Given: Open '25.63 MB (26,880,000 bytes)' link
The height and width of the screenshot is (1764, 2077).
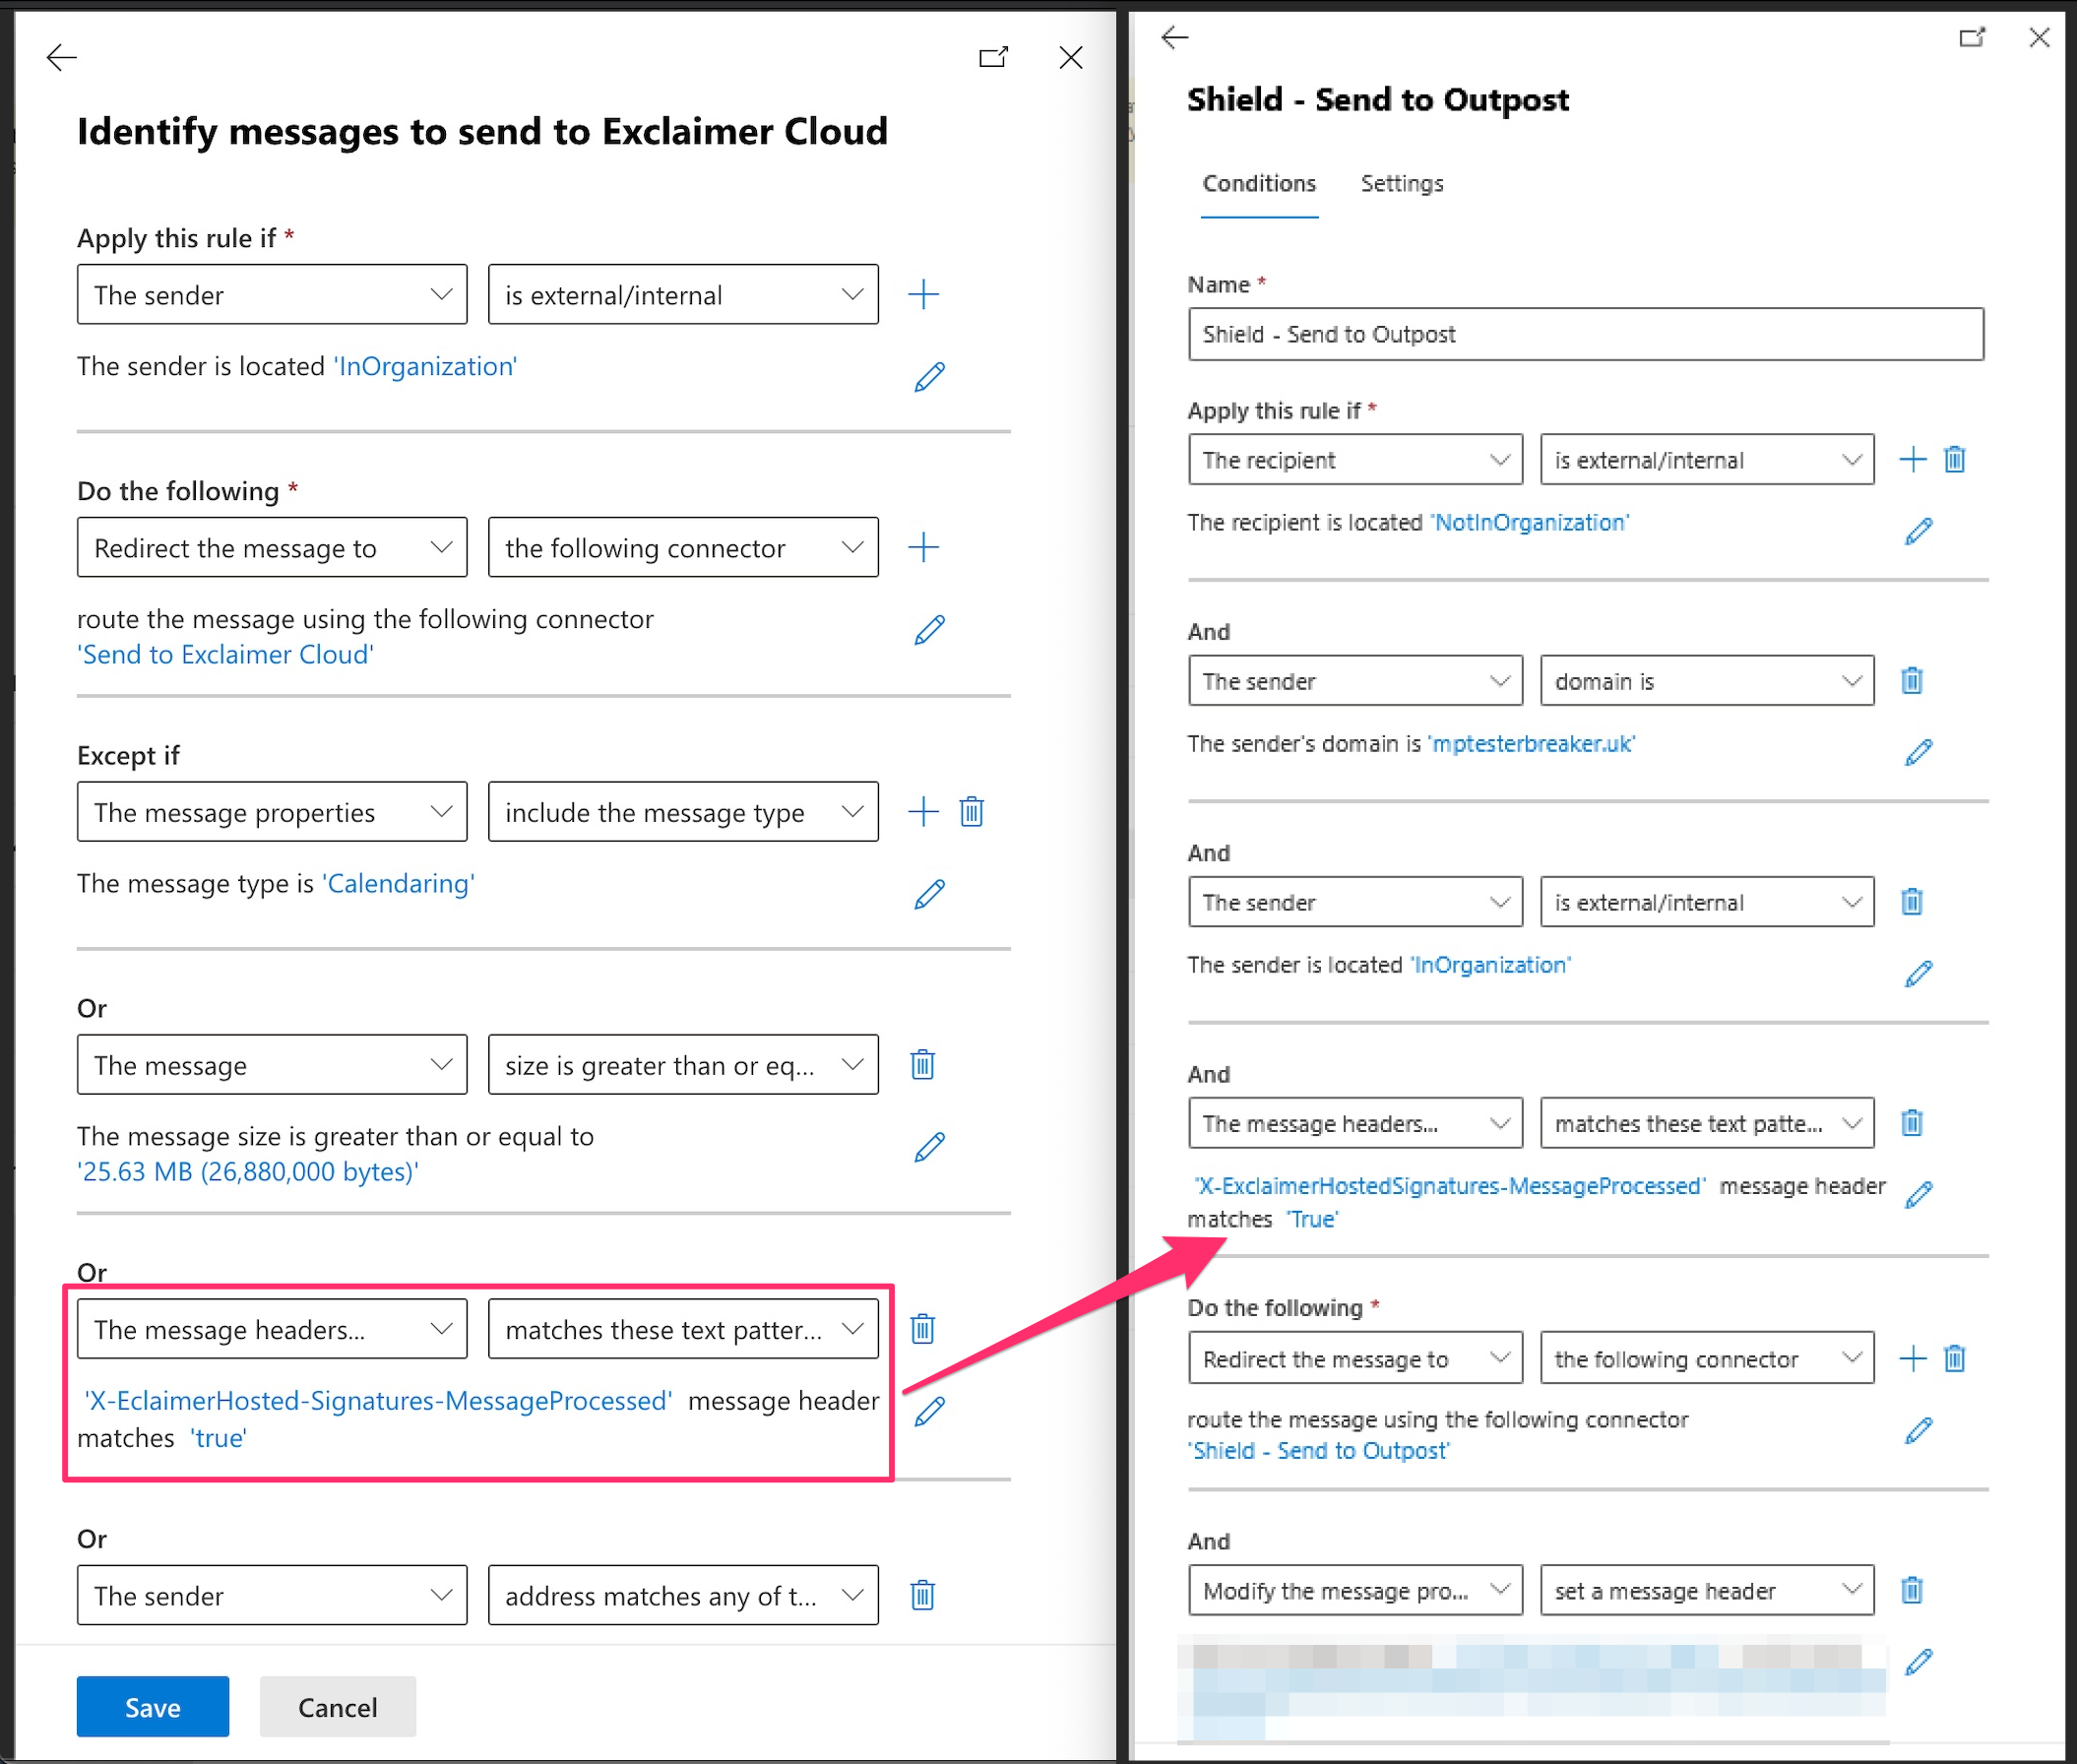Looking at the screenshot, I should pos(248,1171).
